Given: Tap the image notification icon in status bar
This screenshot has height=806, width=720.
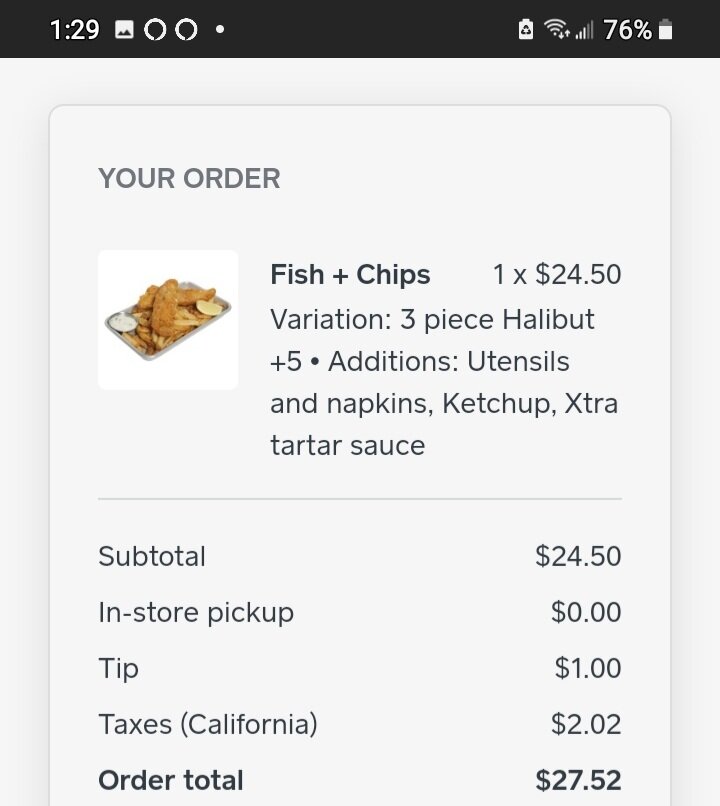Looking at the screenshot, I should tap(125, 30).
